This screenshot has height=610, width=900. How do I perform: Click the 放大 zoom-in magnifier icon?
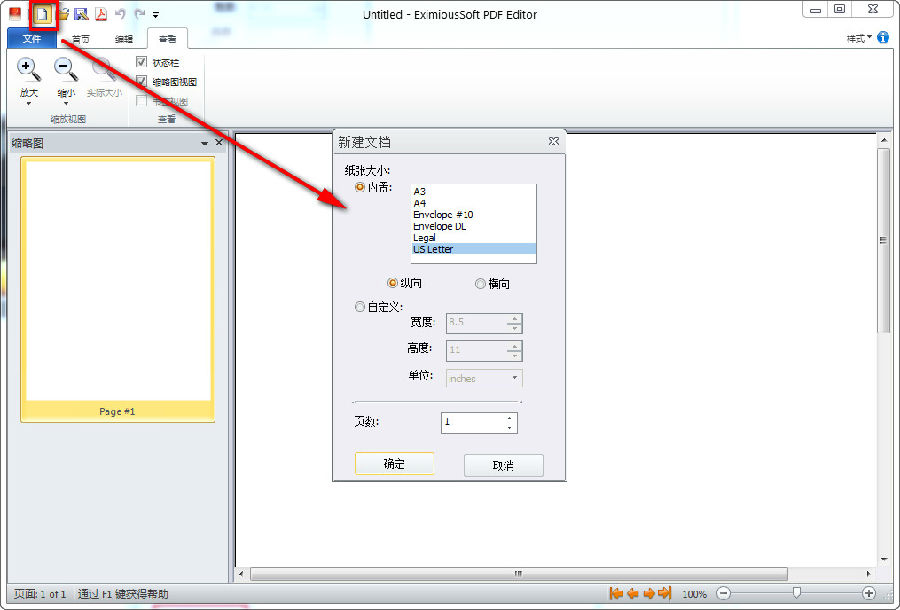coord(28,69)
